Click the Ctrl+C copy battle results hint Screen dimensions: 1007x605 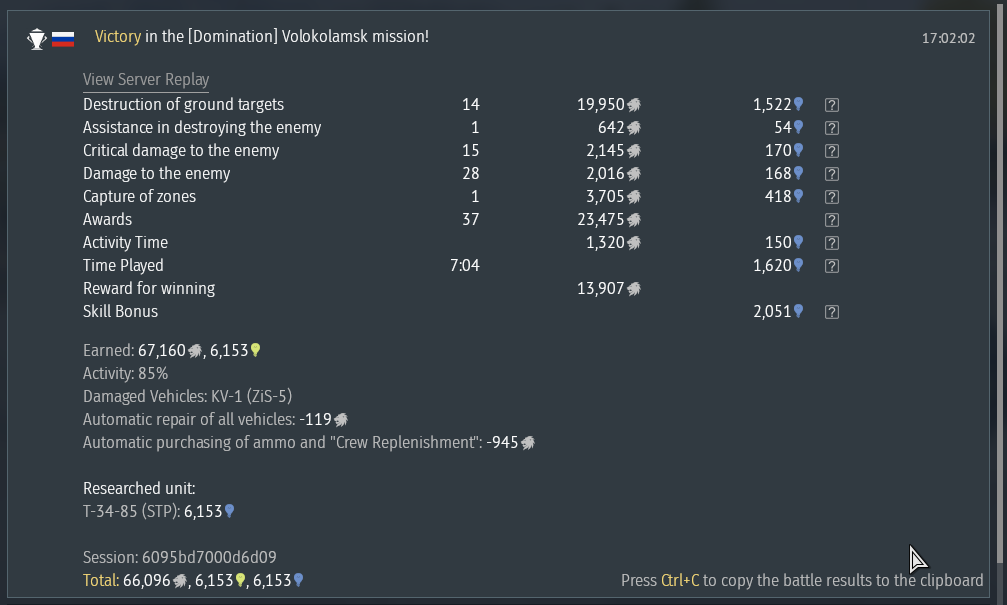pyautogui.click(x=801, y=580)
